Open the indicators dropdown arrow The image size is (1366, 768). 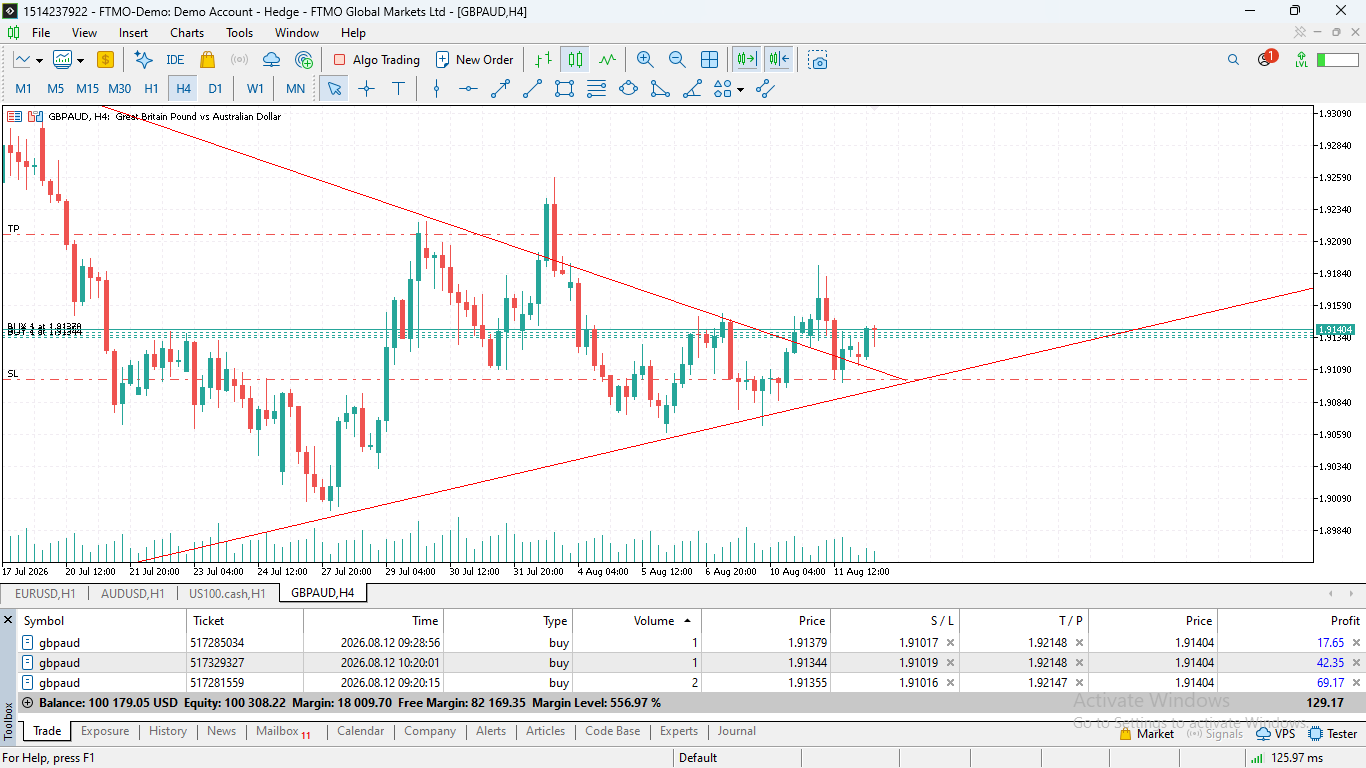point(80,61)
